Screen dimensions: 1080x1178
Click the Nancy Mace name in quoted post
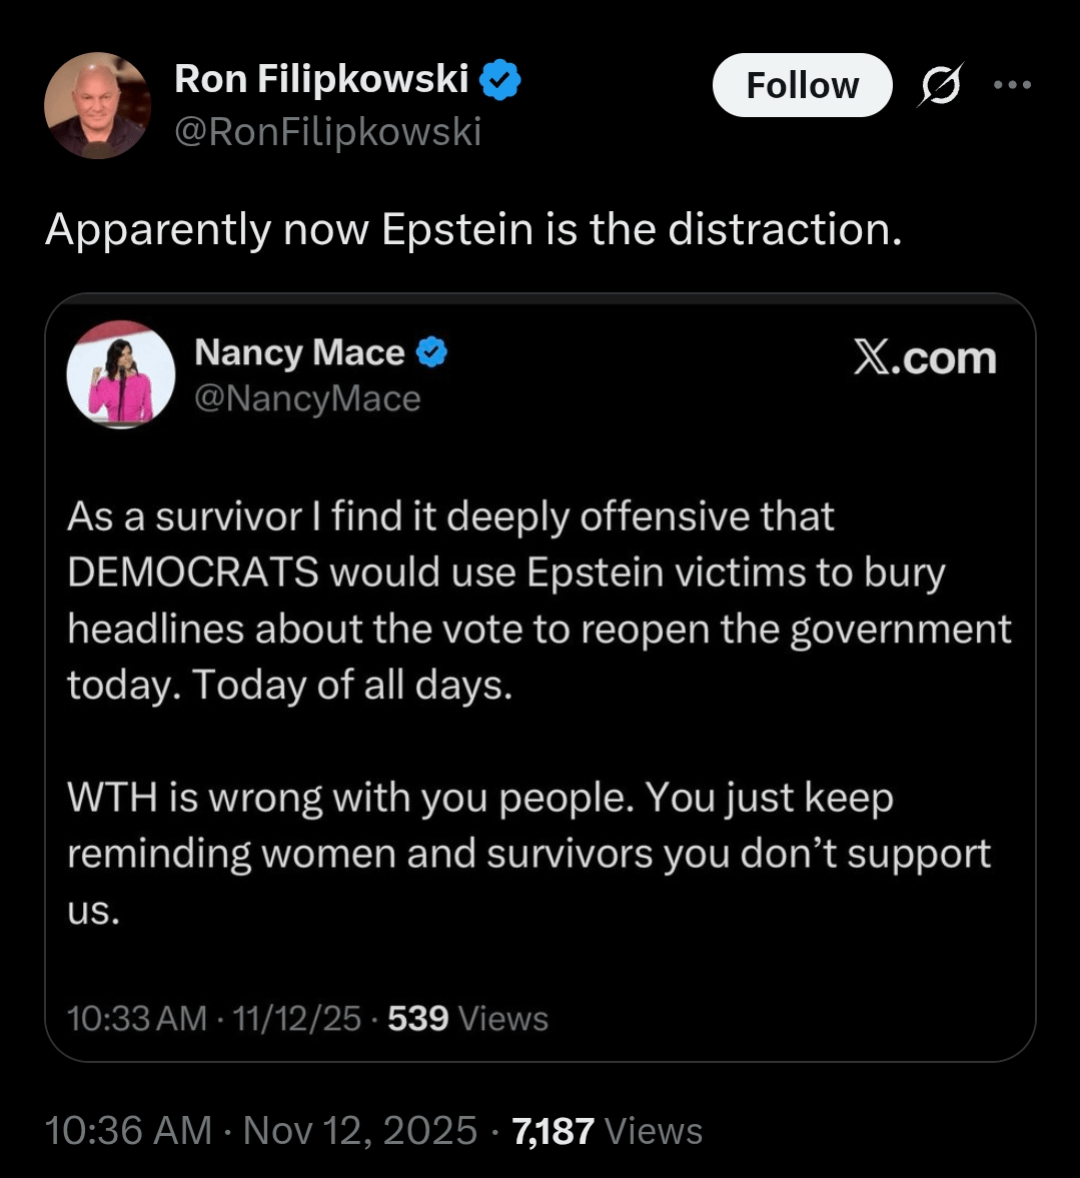pos(299,352)
